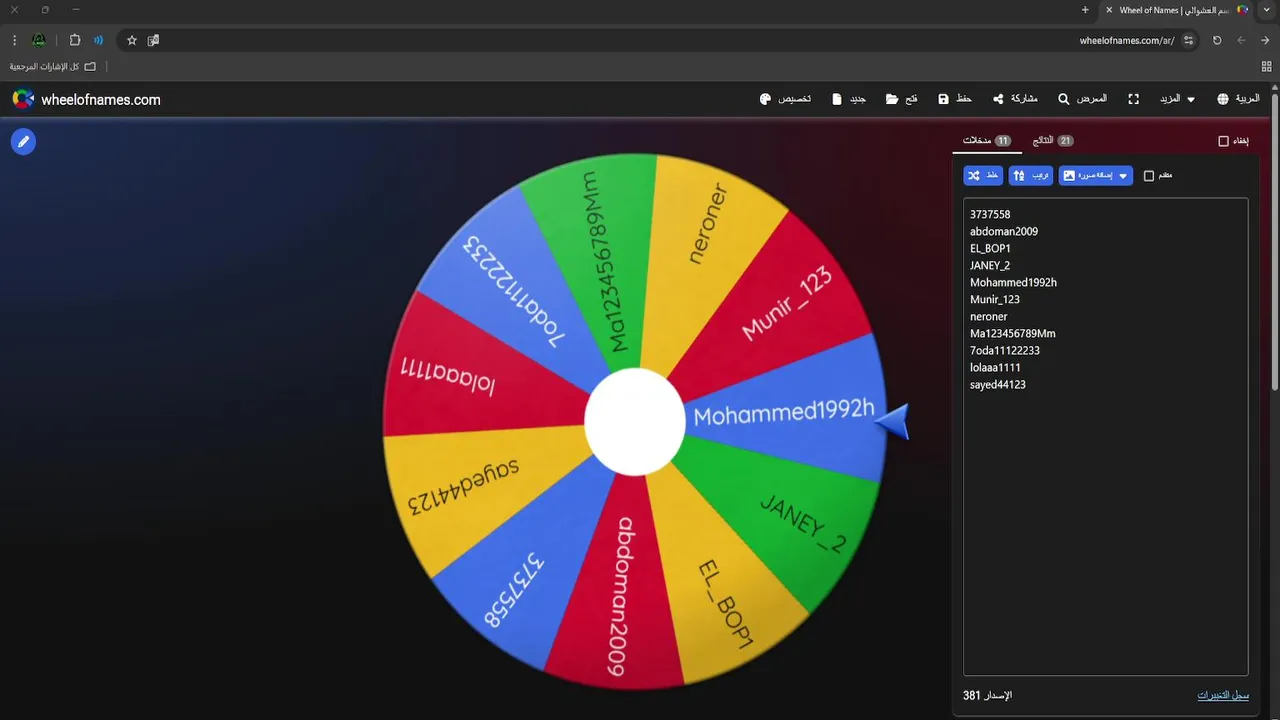The image size is (1280, 720).
Task: Click the page vertical scrollbar
Action: 1275,242
